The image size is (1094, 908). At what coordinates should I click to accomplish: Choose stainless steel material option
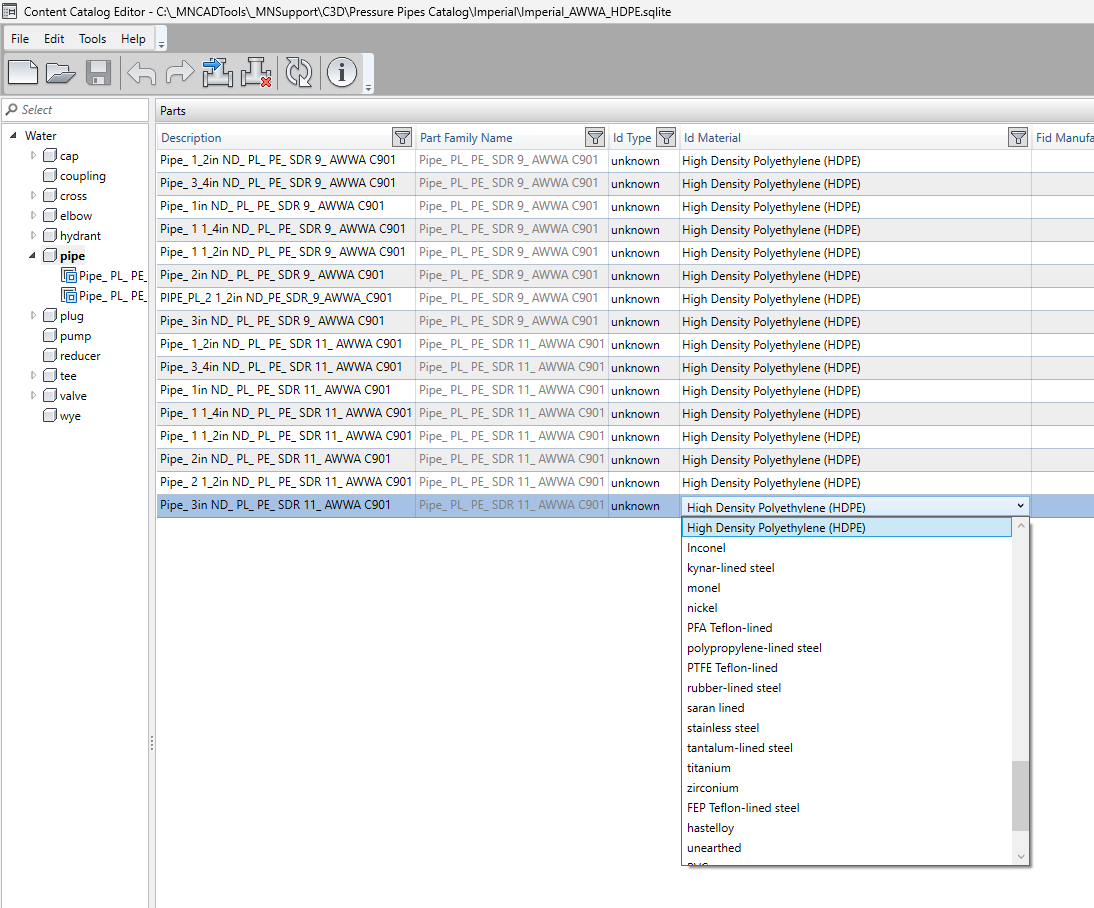point(846,728)
